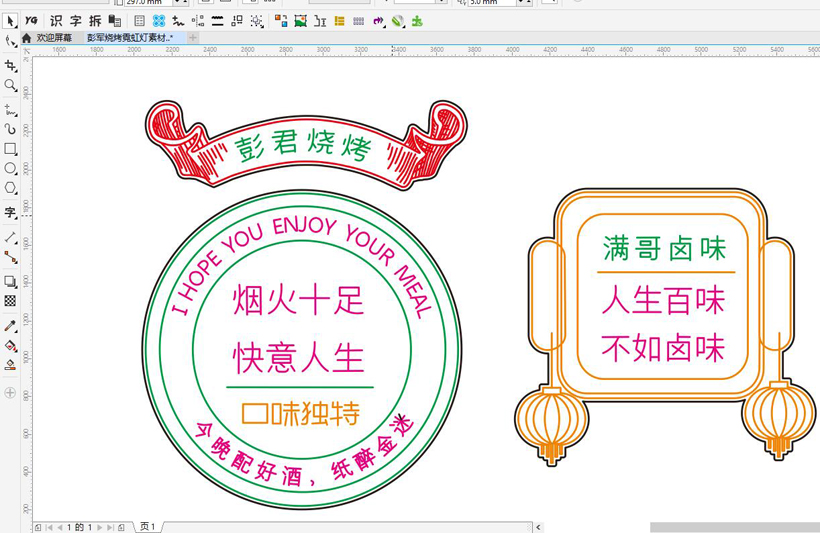Click the YG plugin icon
820x533 pixels.
tap(31, 20)
